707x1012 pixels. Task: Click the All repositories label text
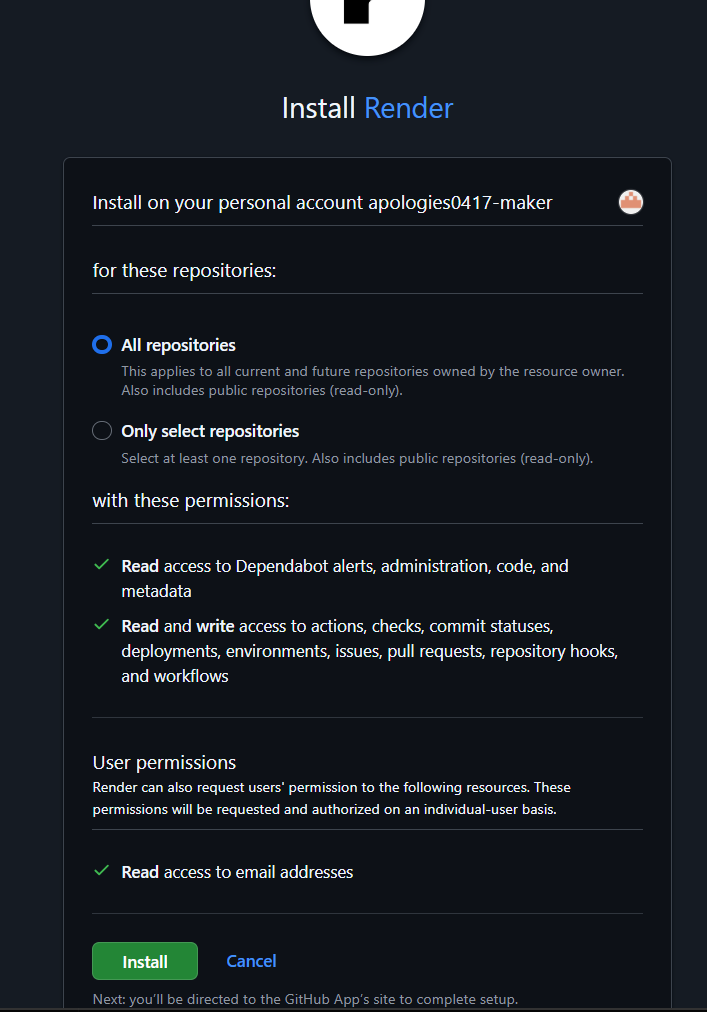(x=178, y=345)
